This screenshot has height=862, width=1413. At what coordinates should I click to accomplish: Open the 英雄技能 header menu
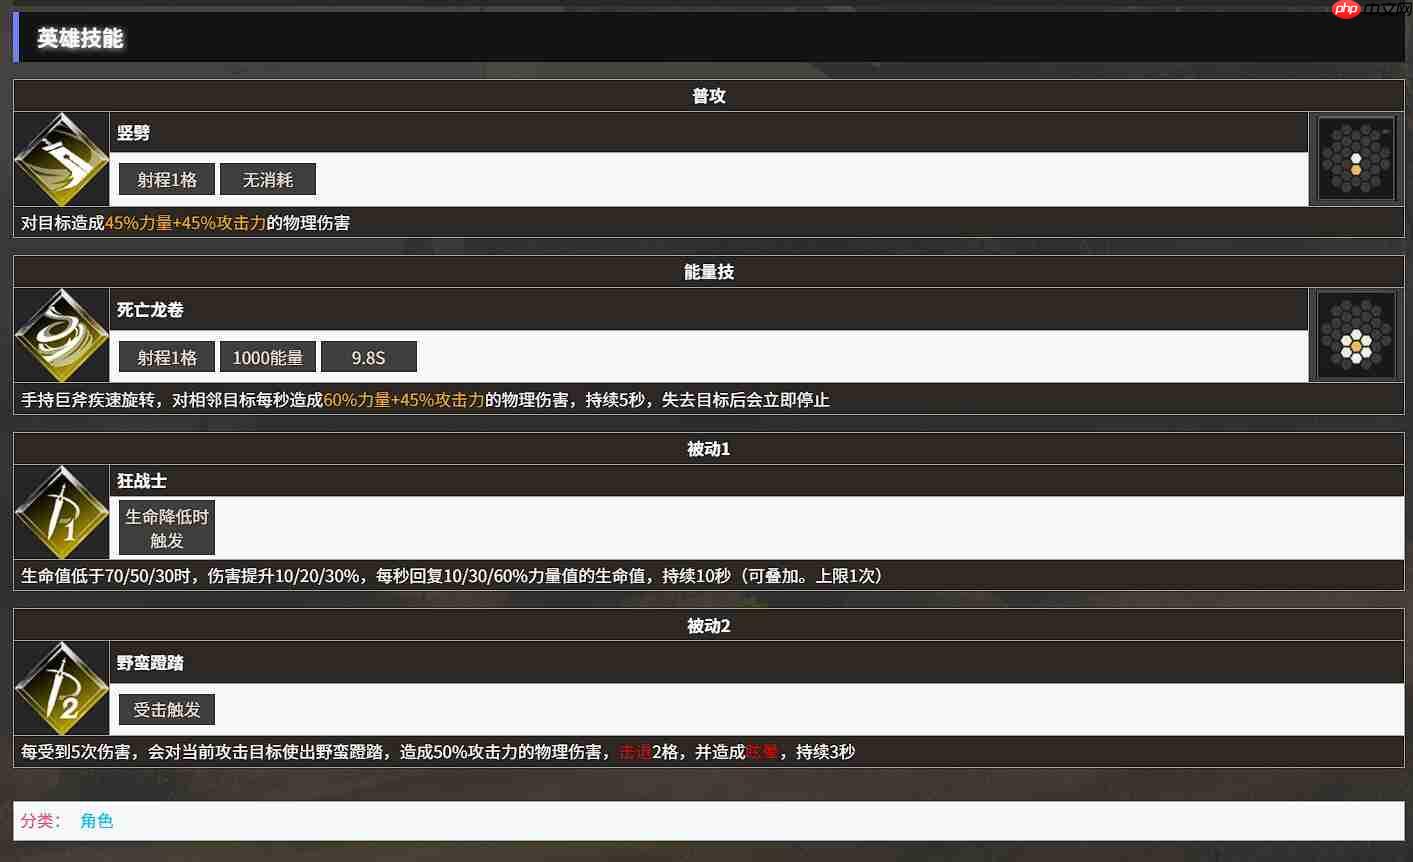[x=80, y=39]
